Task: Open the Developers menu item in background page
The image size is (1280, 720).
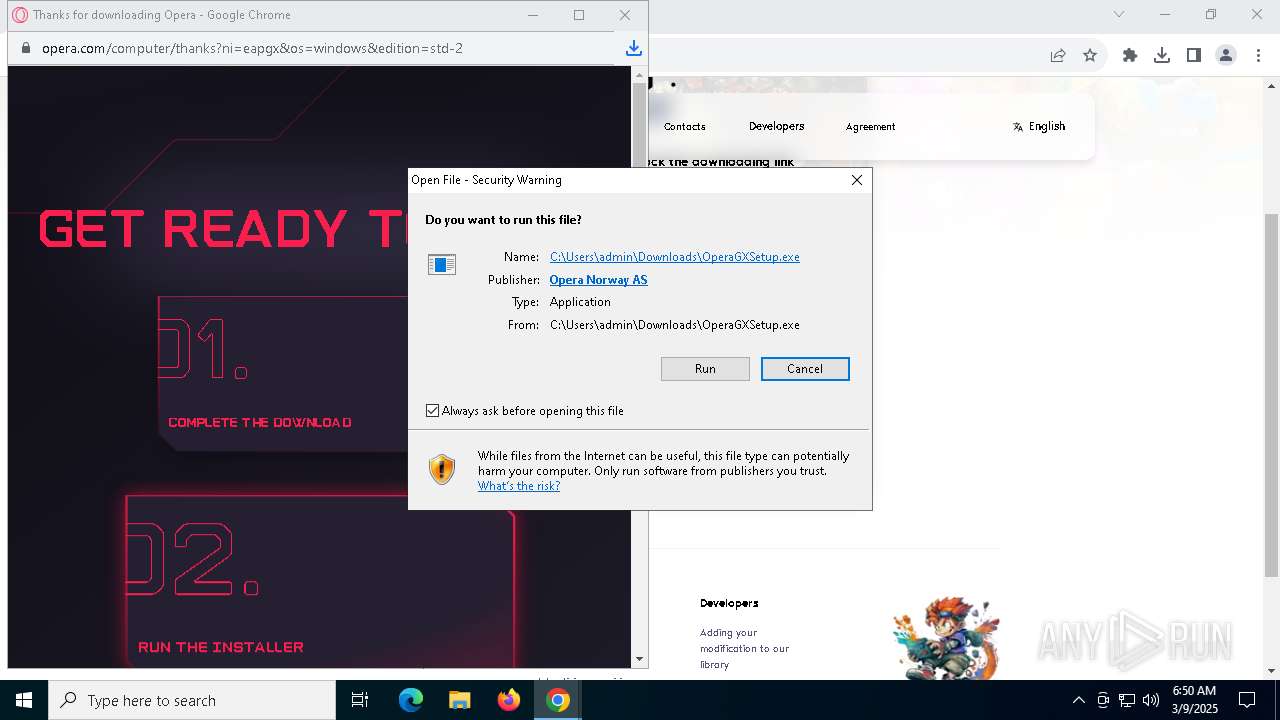Action: (777, 126)
